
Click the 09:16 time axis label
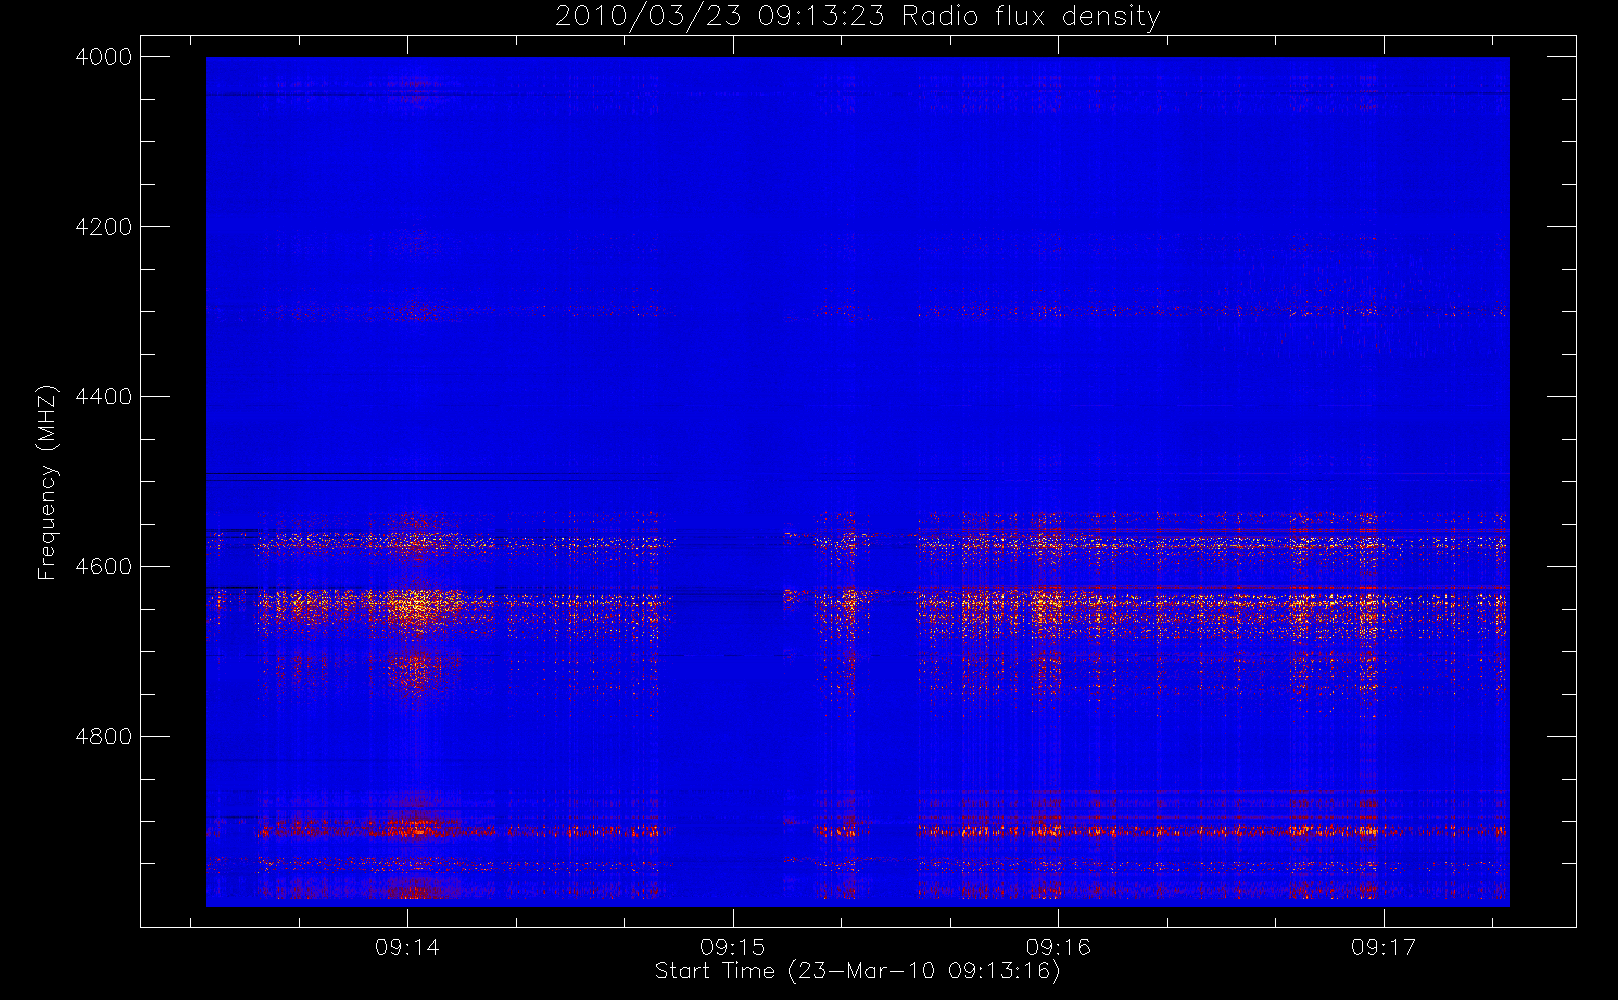(1058, 946)
